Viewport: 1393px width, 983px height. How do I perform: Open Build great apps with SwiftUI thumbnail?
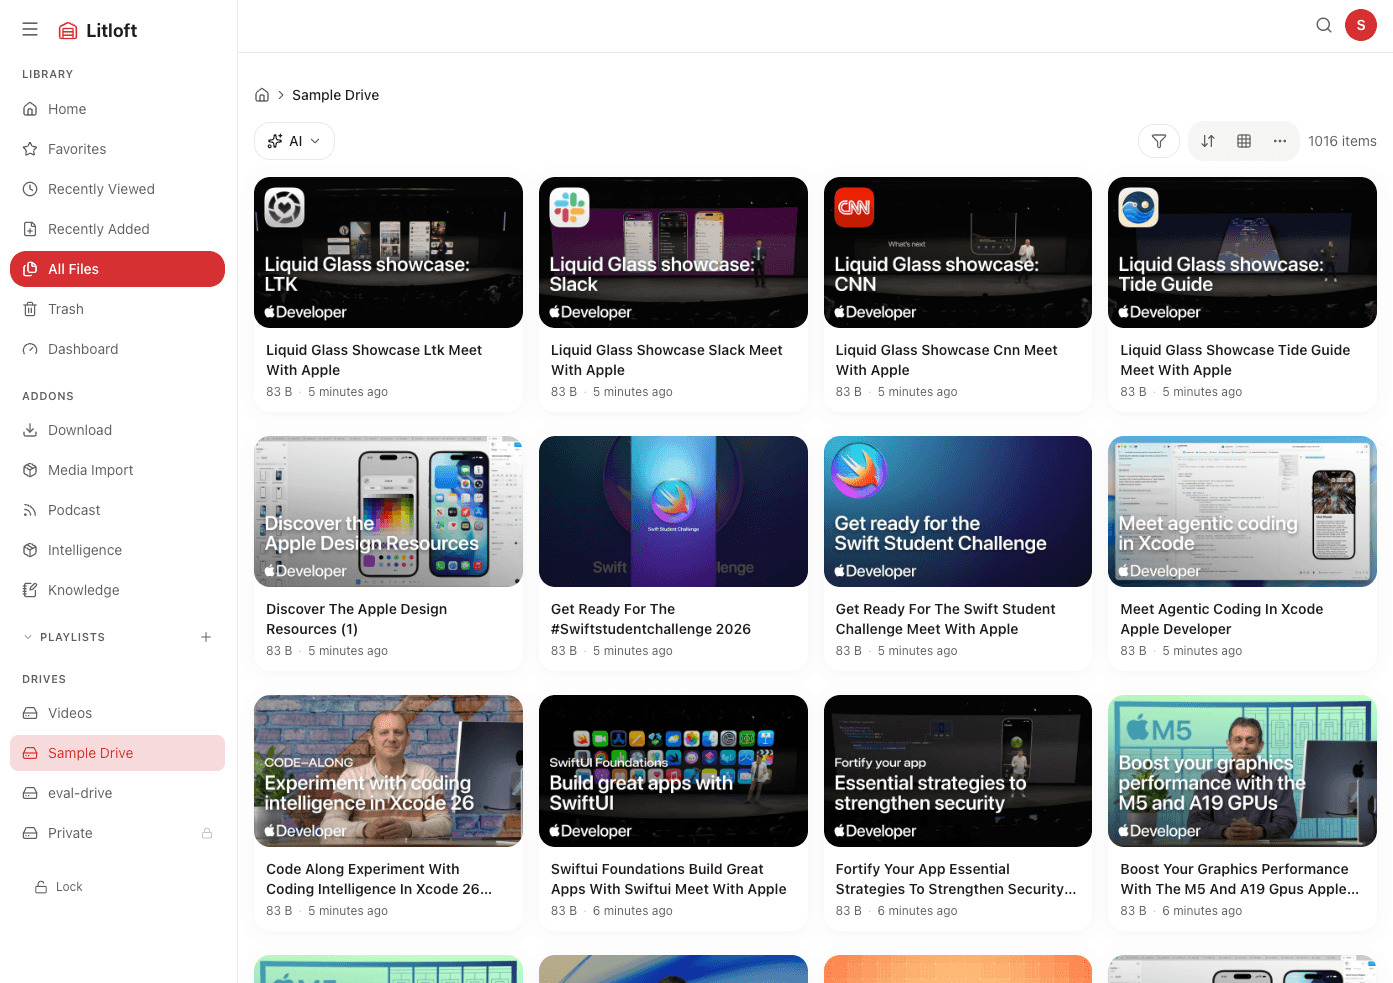click(x=673, y=771)
